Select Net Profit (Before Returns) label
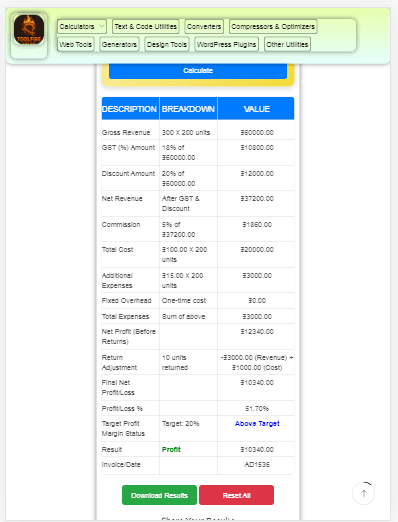Screen dimensions: 398x522 pos(129,336)
